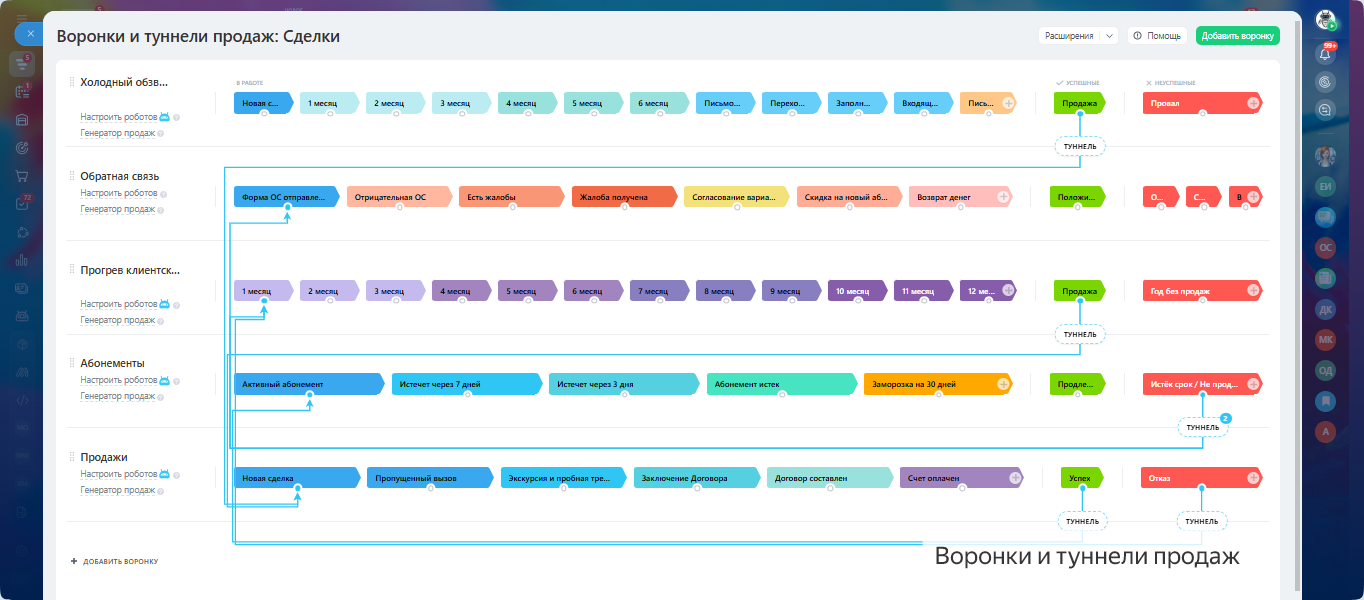This screenshot has height=600, width=1364.
Task: Click the green Добавить воронку button
Action: pyautogui.click(x=1237, y=35)
